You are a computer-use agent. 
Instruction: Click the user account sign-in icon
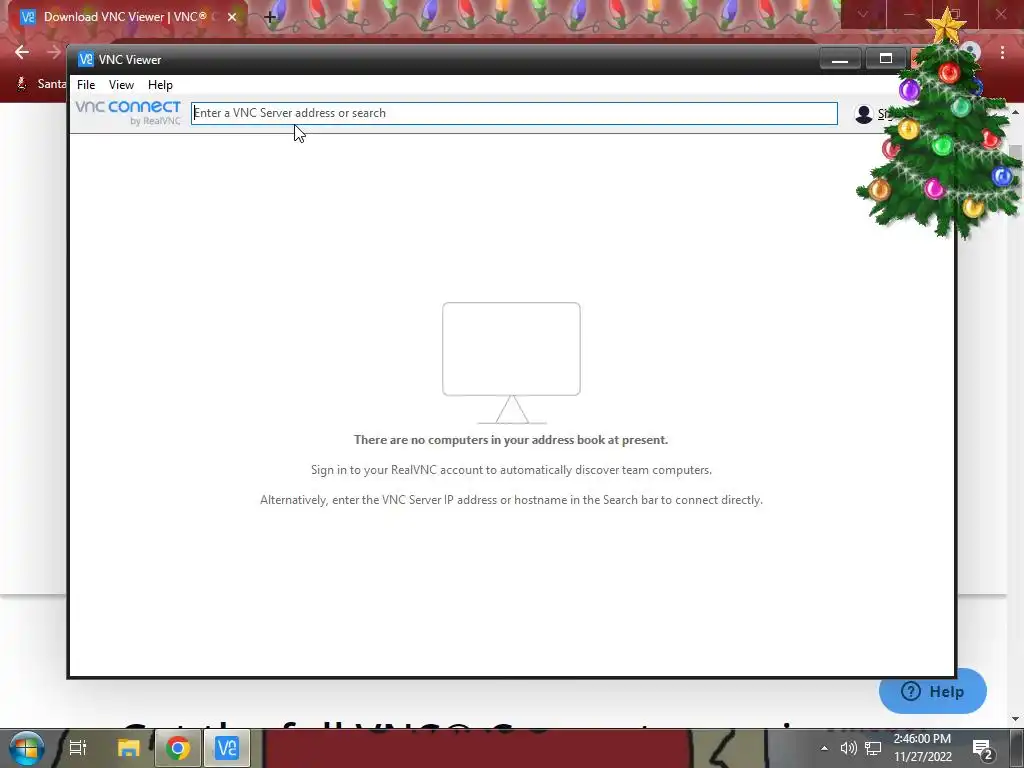coord(864,114)
